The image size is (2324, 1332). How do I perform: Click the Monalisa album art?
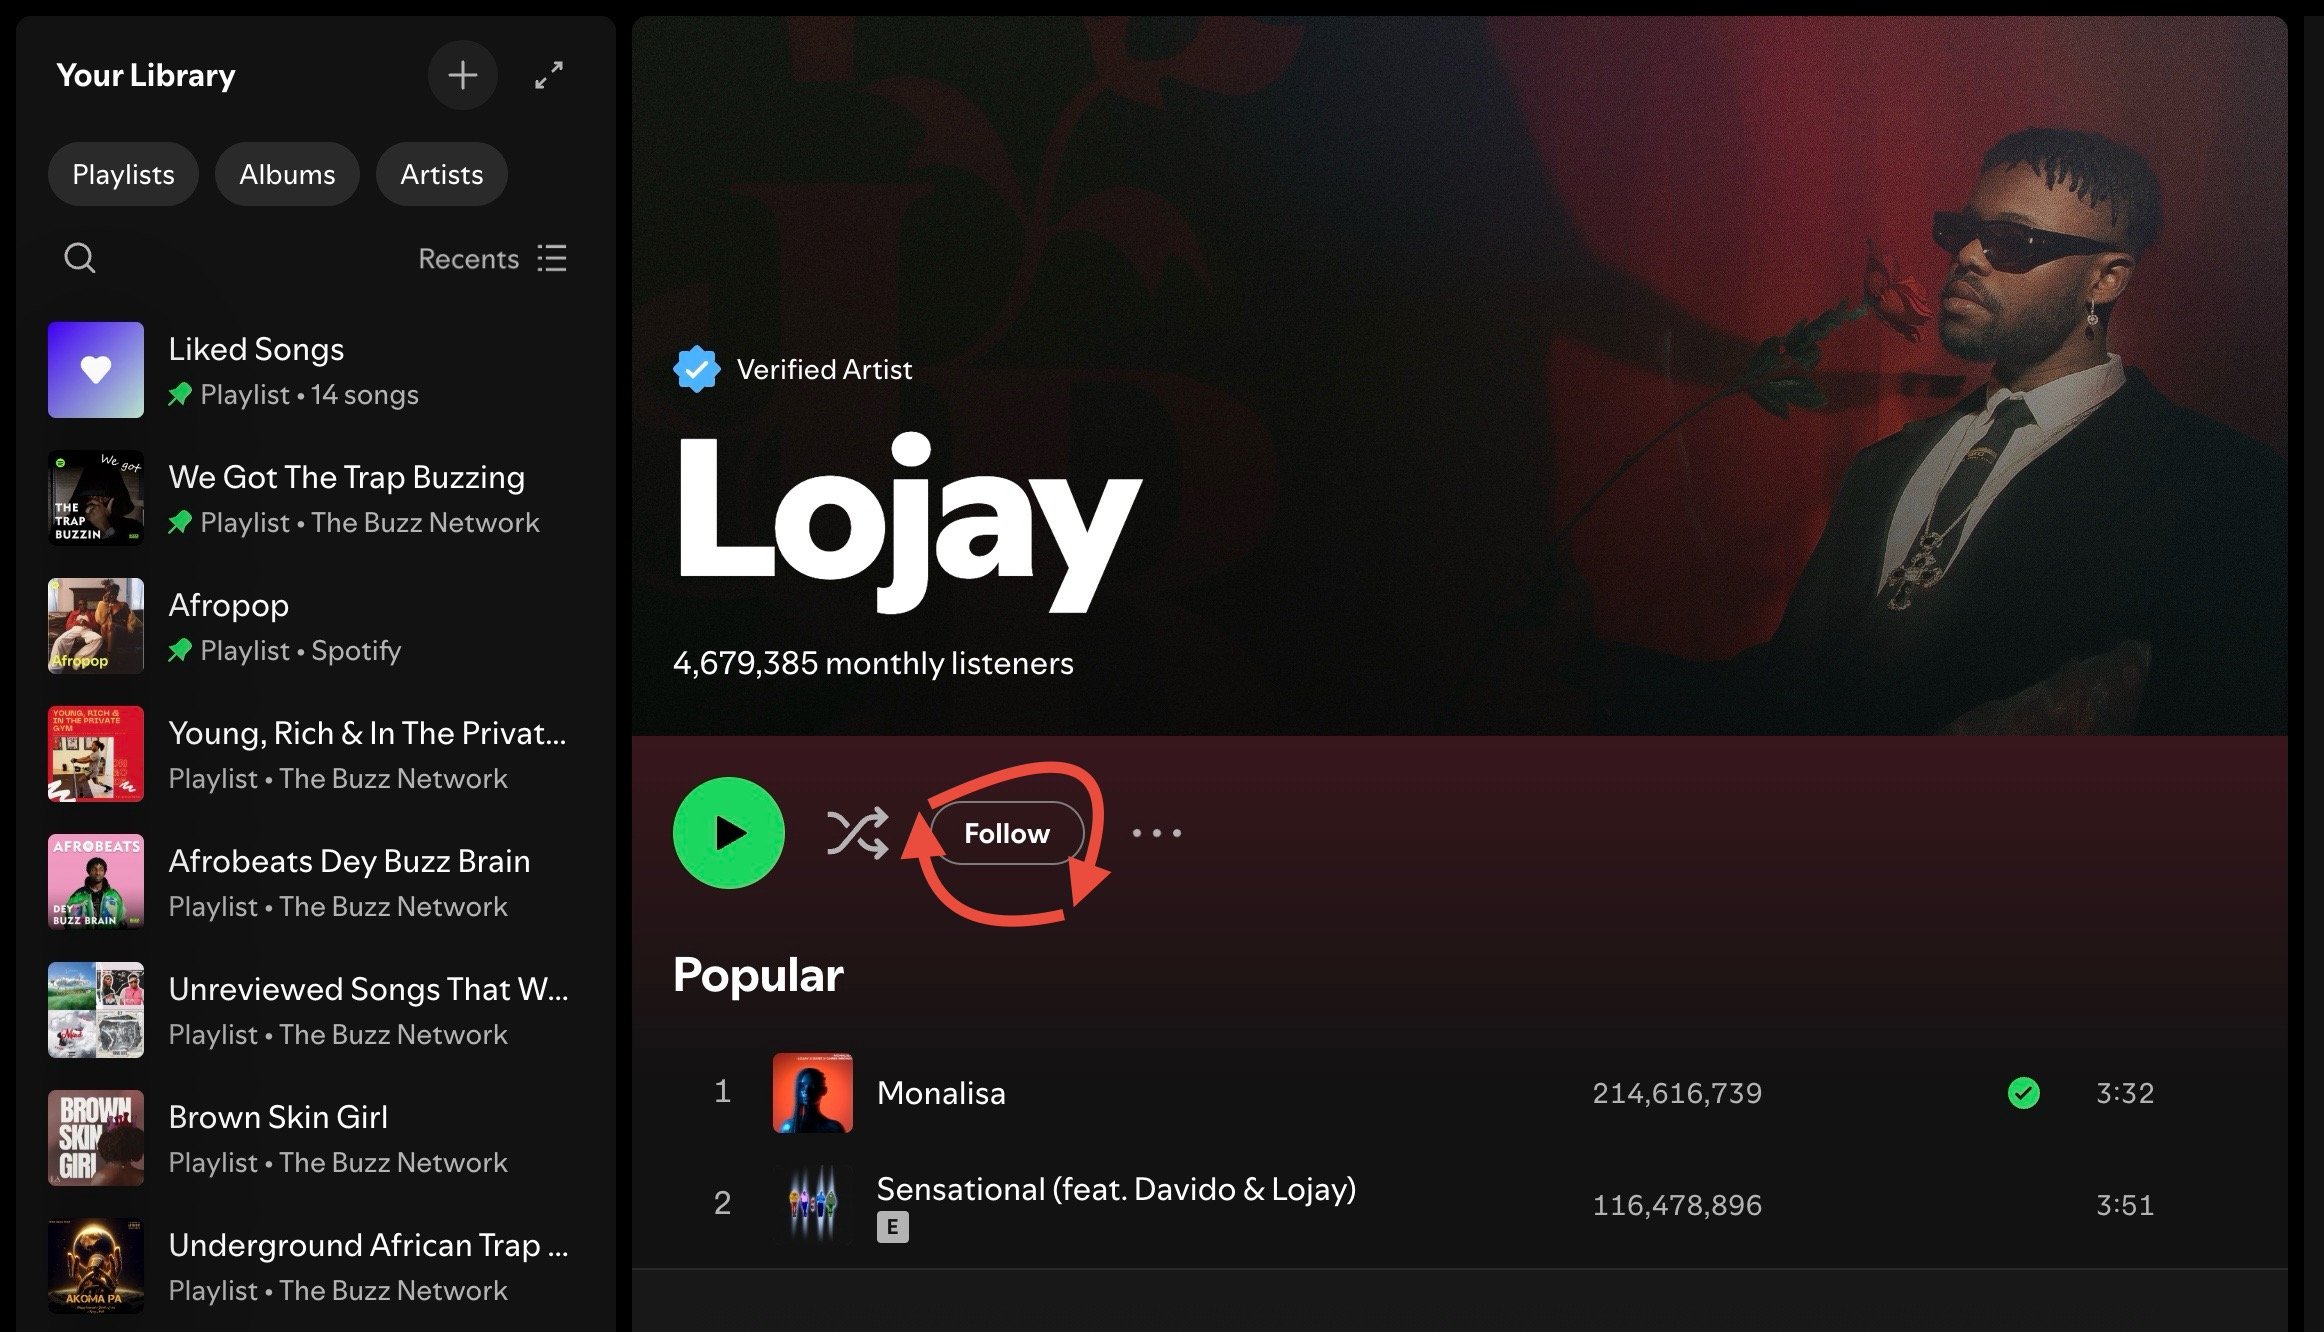point(813,1093)
